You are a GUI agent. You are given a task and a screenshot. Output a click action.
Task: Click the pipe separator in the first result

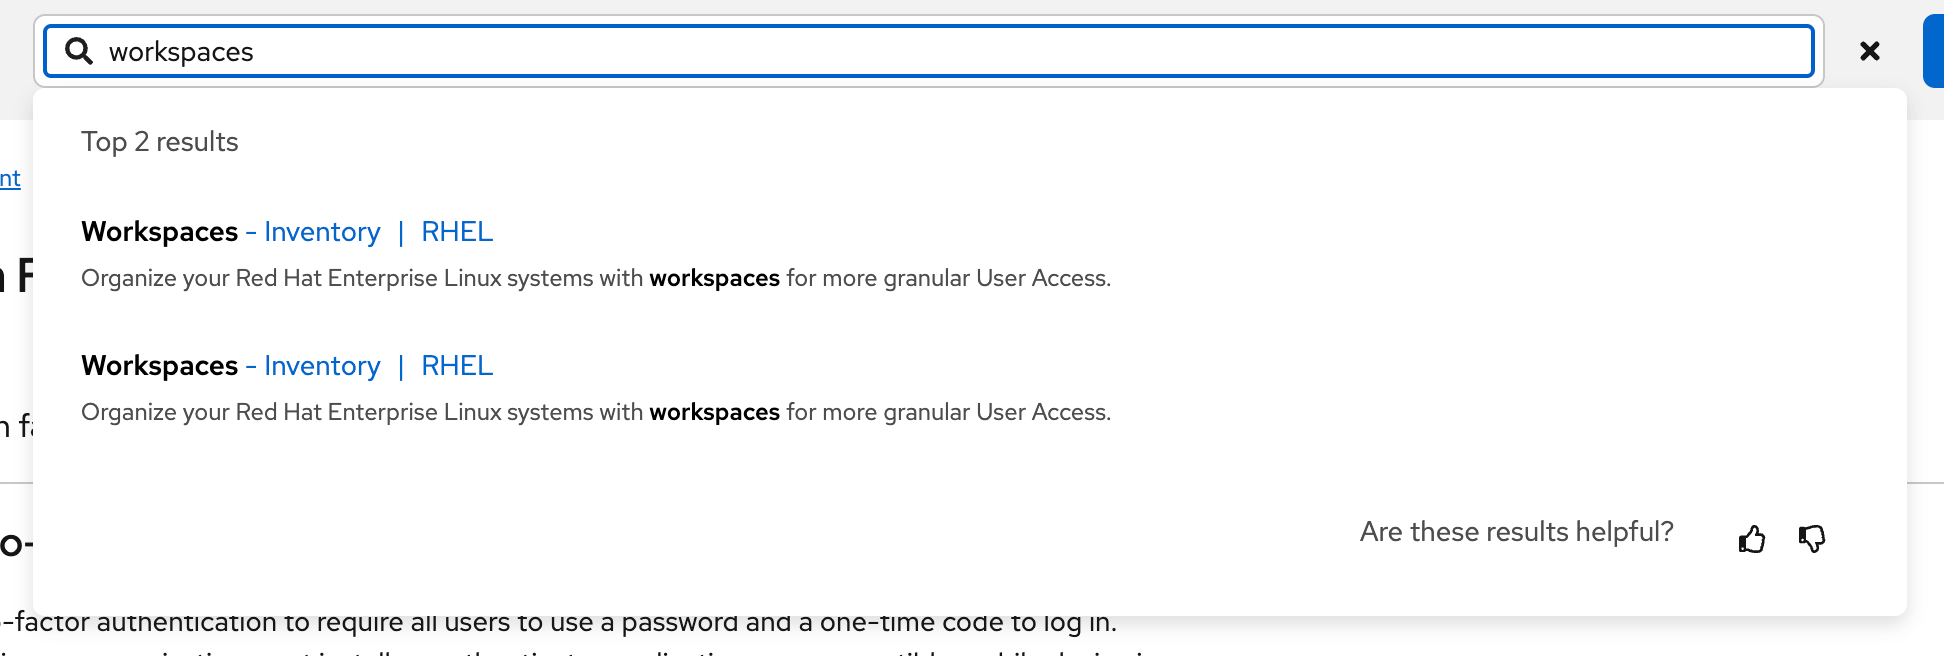[401, 232]
